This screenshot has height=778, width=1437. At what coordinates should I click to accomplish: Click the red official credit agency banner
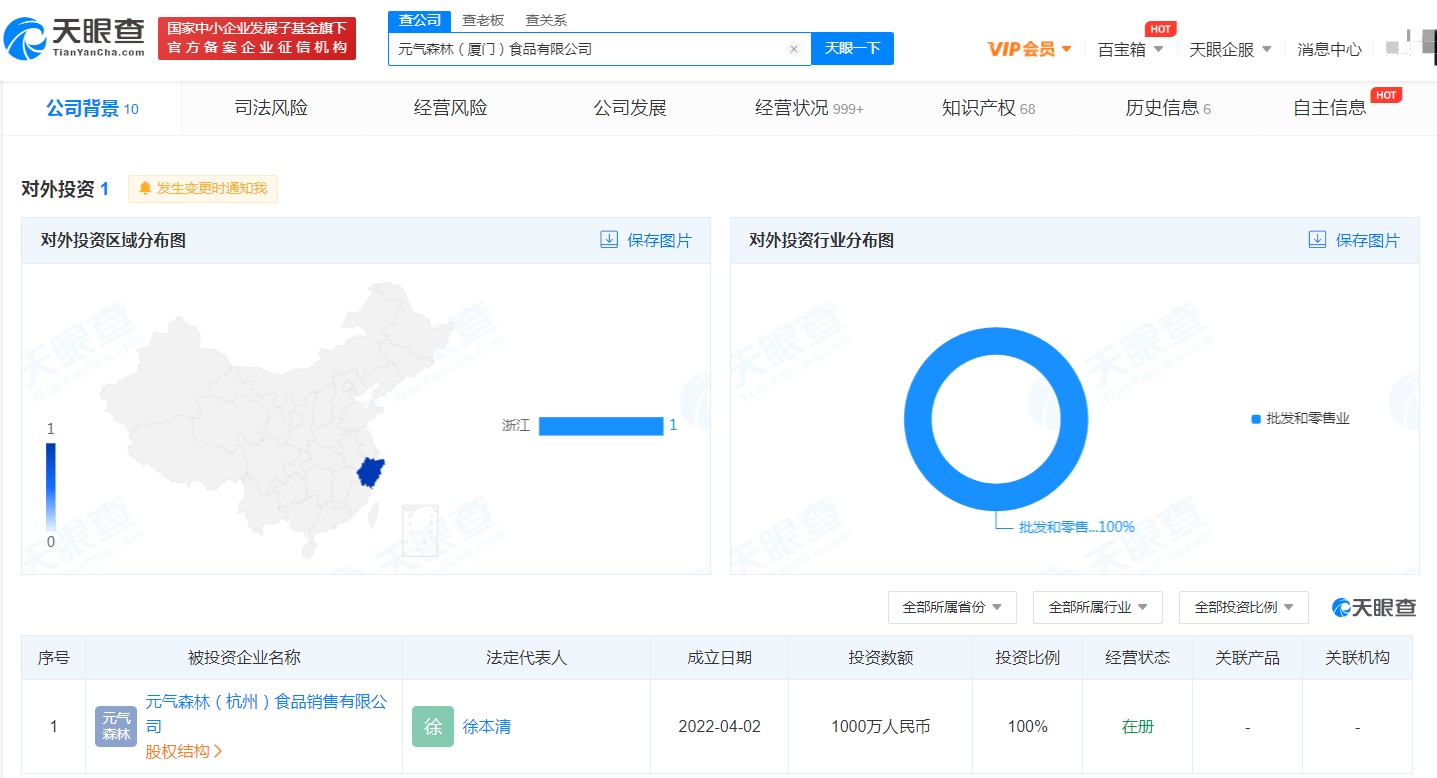[x=257, y=38]
